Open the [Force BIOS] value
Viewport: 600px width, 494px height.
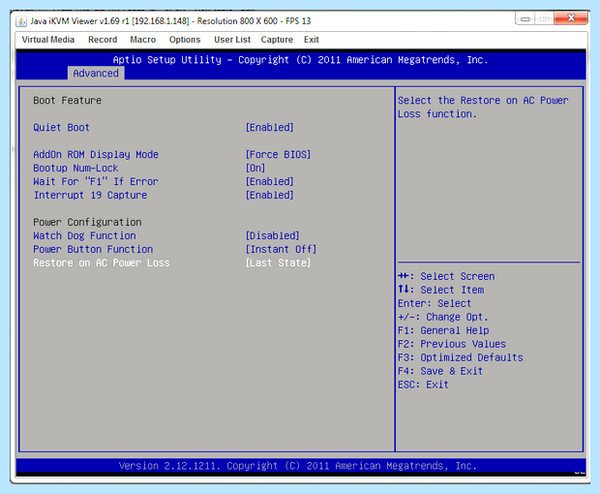278,155
